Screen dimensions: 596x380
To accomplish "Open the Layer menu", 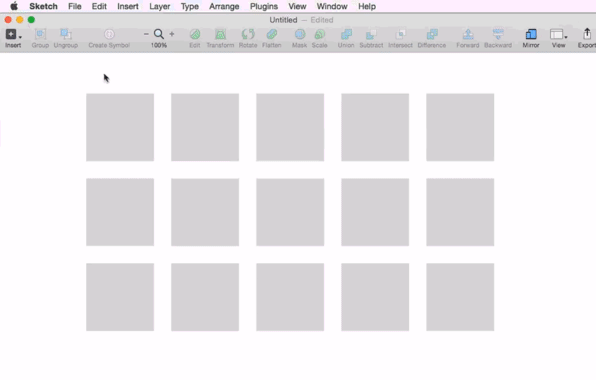I will [x=160, y=6].
